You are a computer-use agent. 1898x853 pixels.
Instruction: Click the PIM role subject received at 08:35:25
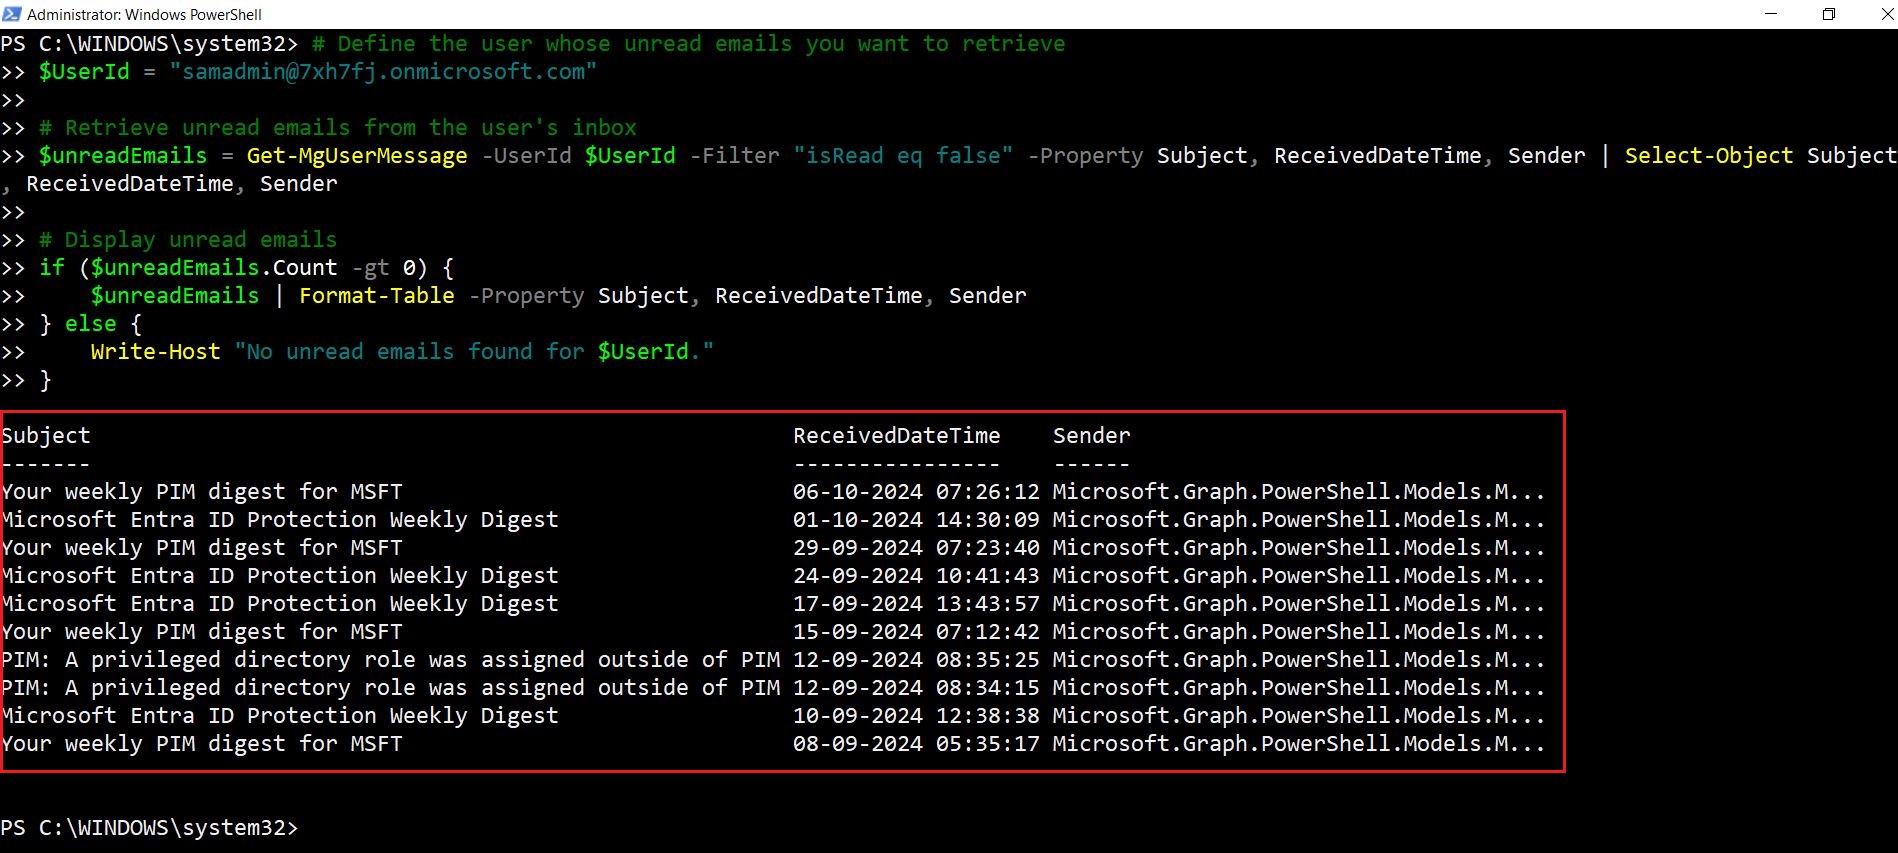coord(390,660)
